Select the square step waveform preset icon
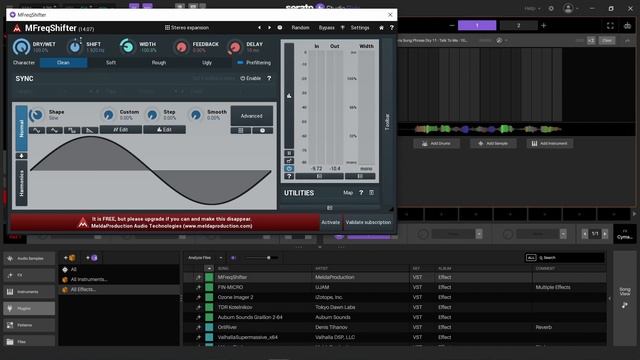Screen dimensions: 640x360 [72, 130]
